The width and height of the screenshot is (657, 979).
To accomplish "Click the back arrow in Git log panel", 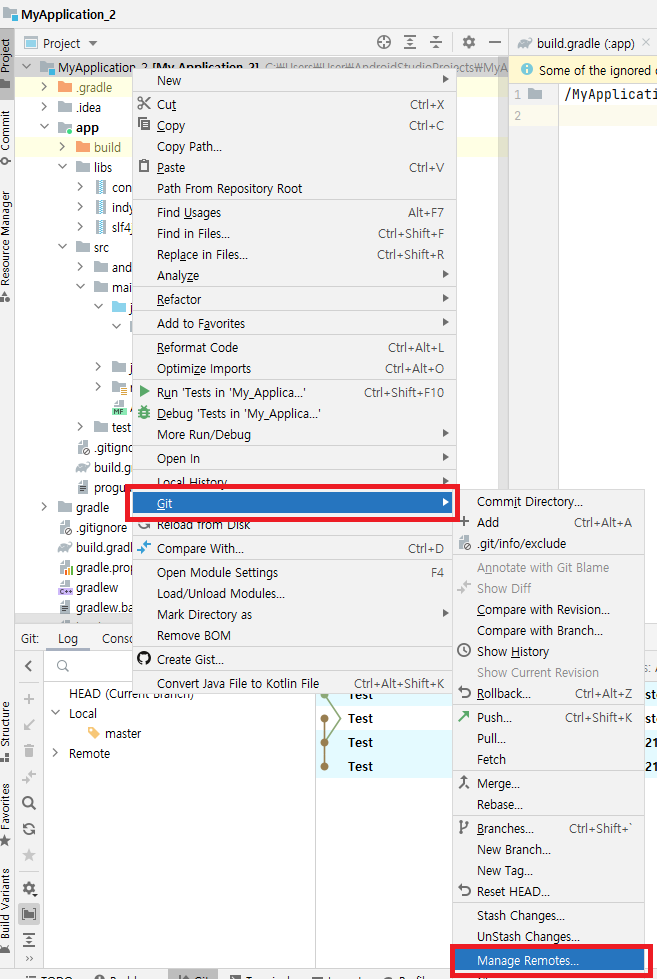I will (29, 666).
